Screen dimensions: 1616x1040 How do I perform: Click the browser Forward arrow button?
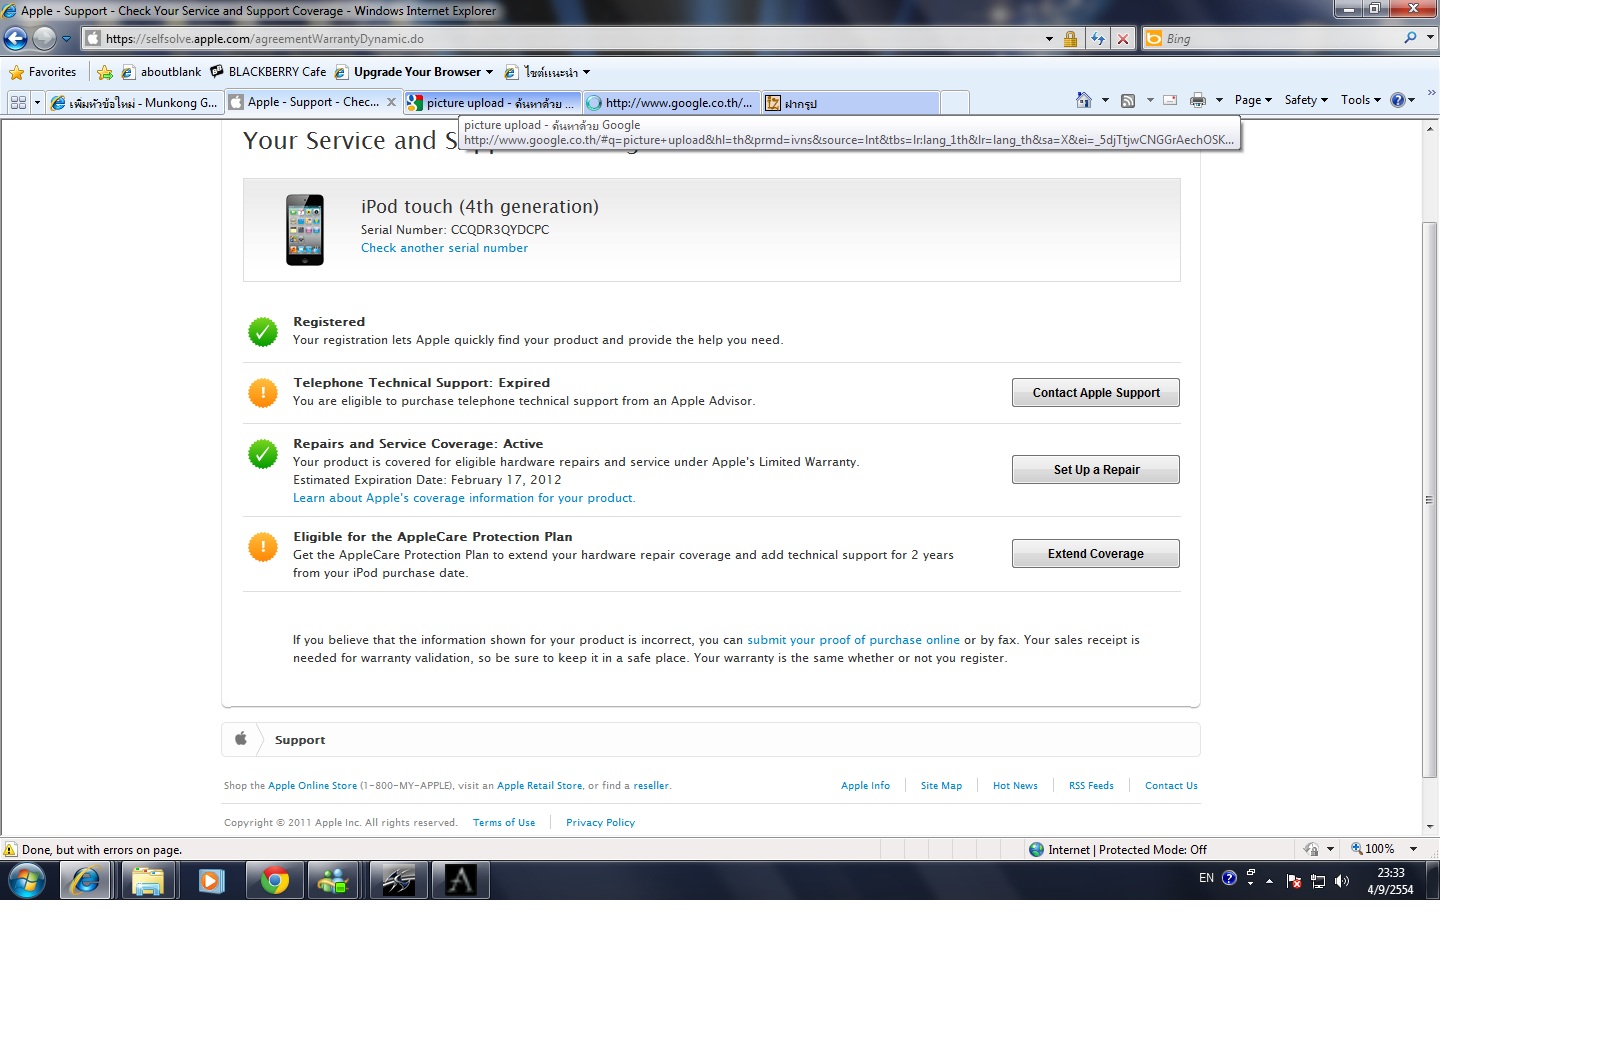coord(44,39)
